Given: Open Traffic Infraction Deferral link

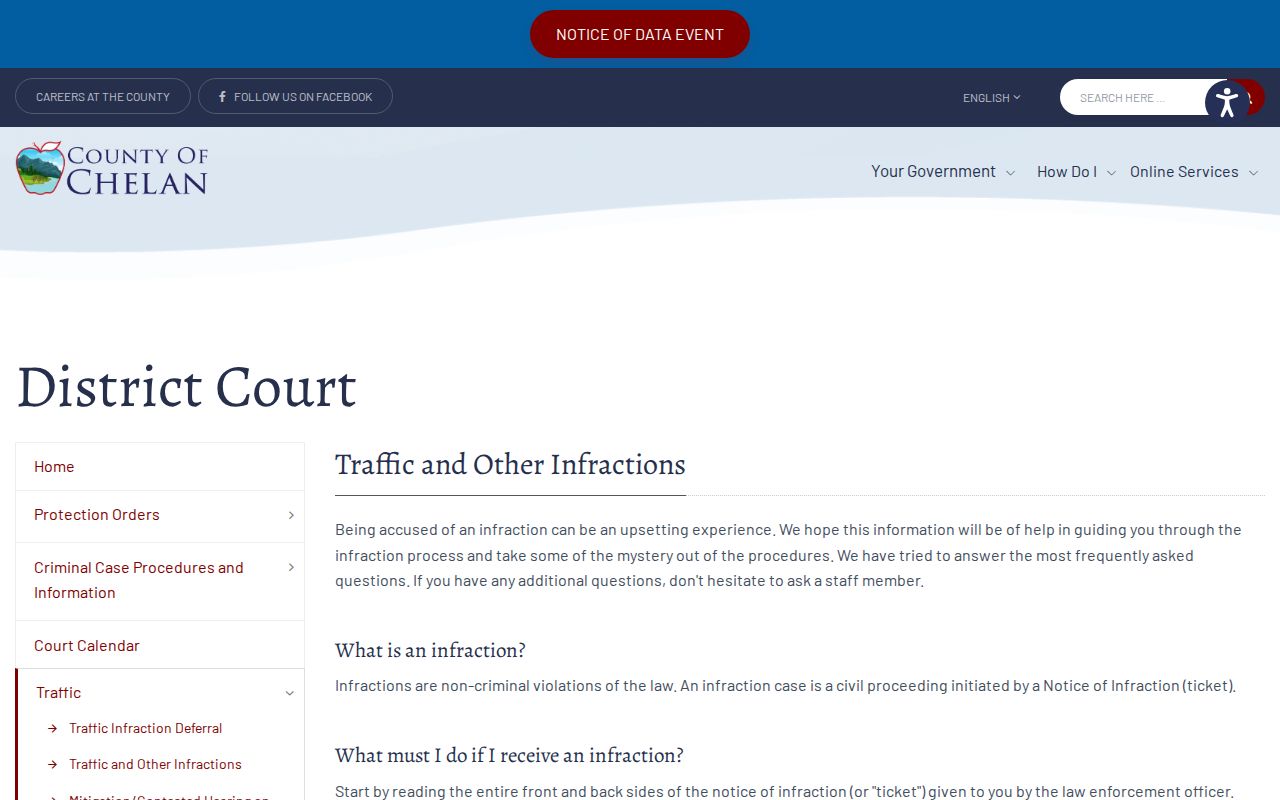Looking at the screenshot, I should 146,729.
